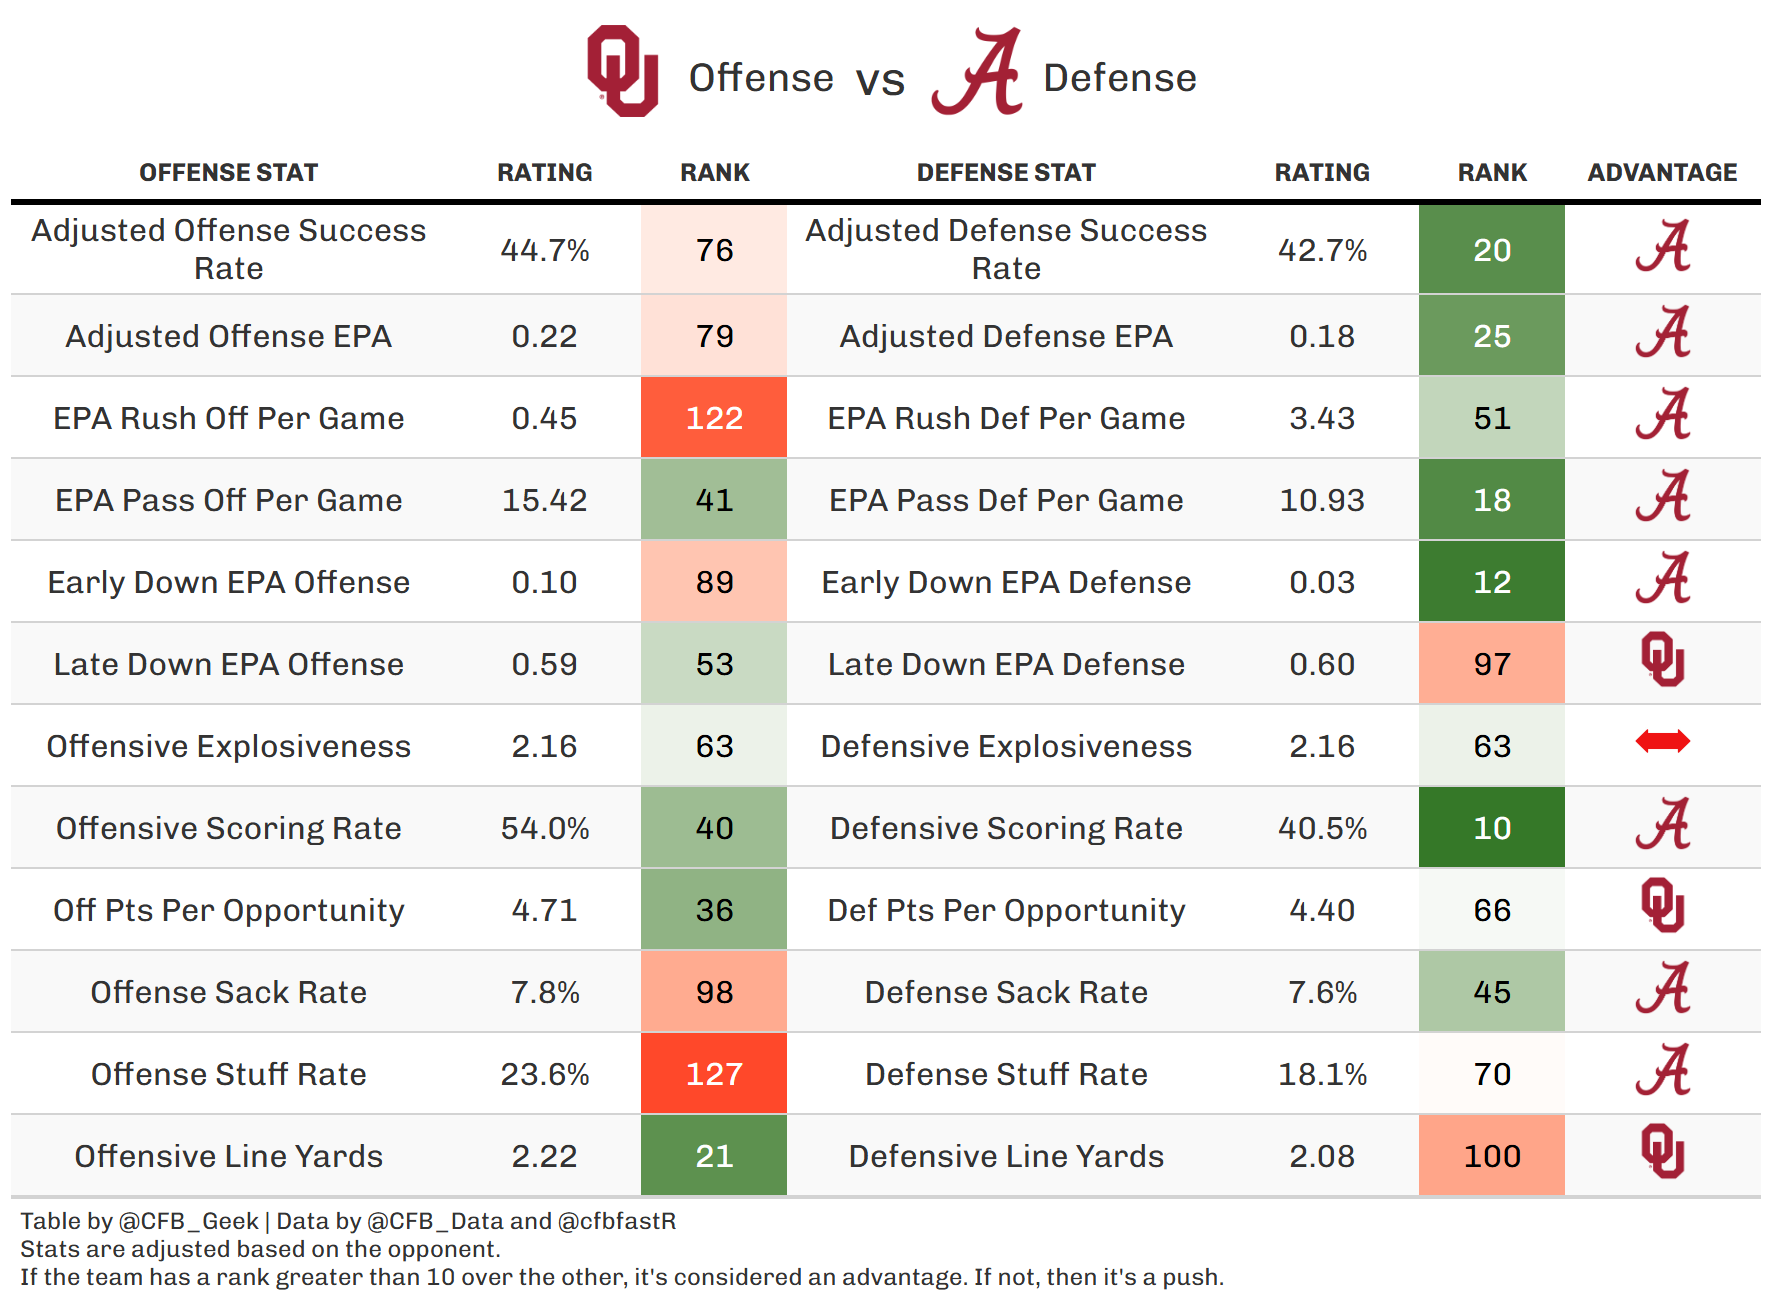
Task: Click the Offensive Line Yards stat label
Action: pos(228,1156)
